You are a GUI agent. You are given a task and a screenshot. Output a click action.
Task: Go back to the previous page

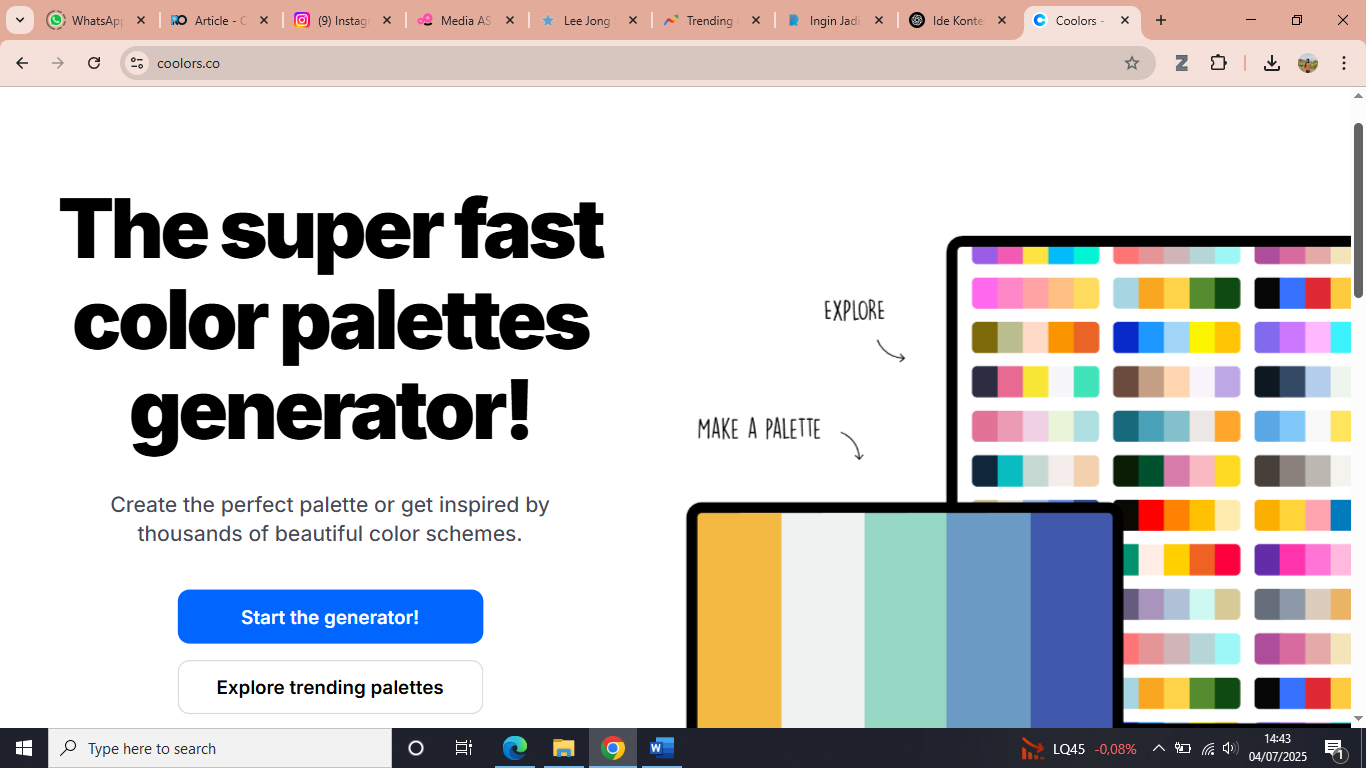click(22, 63)
